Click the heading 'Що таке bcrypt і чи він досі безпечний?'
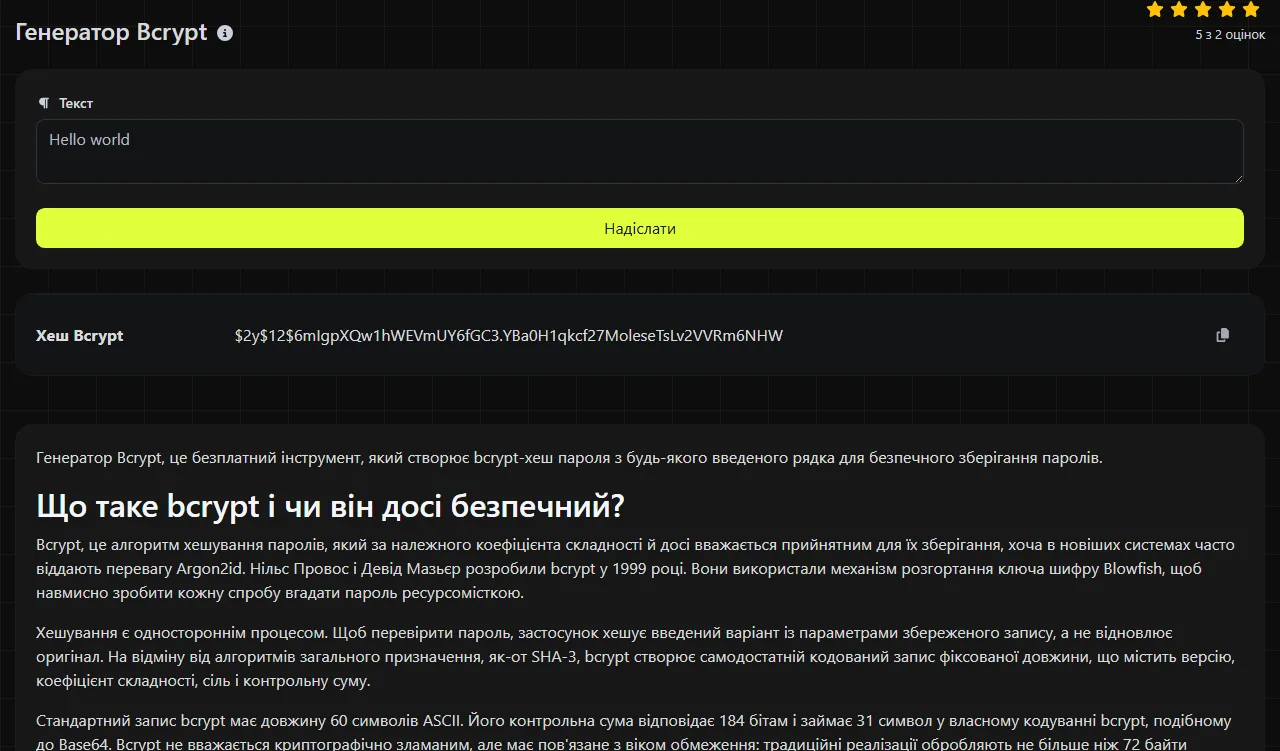 click(330, 506)
